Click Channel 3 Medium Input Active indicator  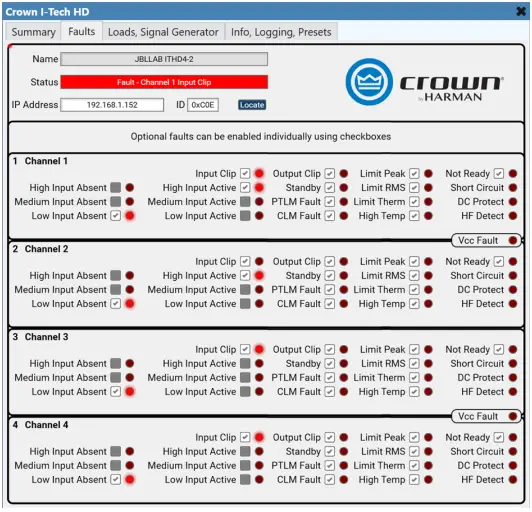(259, 378)
